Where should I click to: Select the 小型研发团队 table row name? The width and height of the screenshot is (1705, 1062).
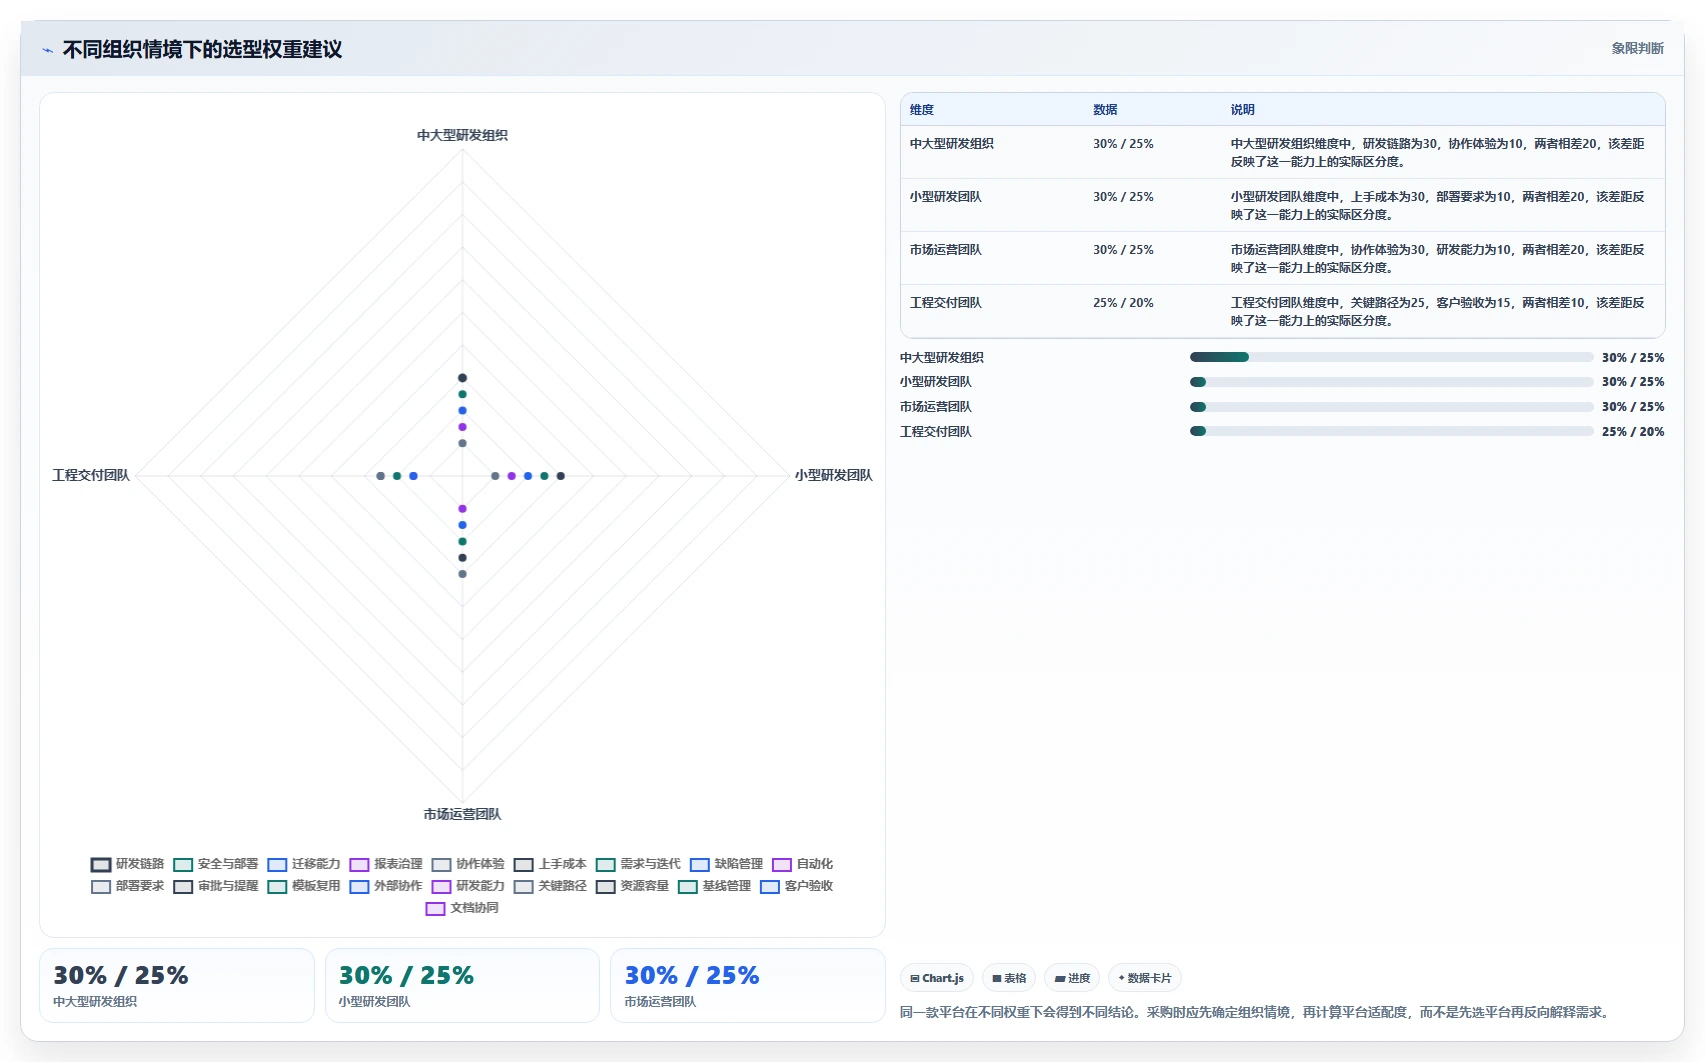click(x=946, y=197)
